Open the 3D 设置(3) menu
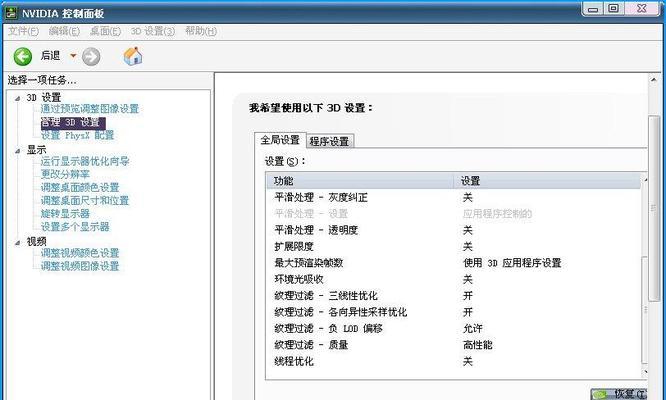This screenshot has width=666, height=400. tap(152, 31)
